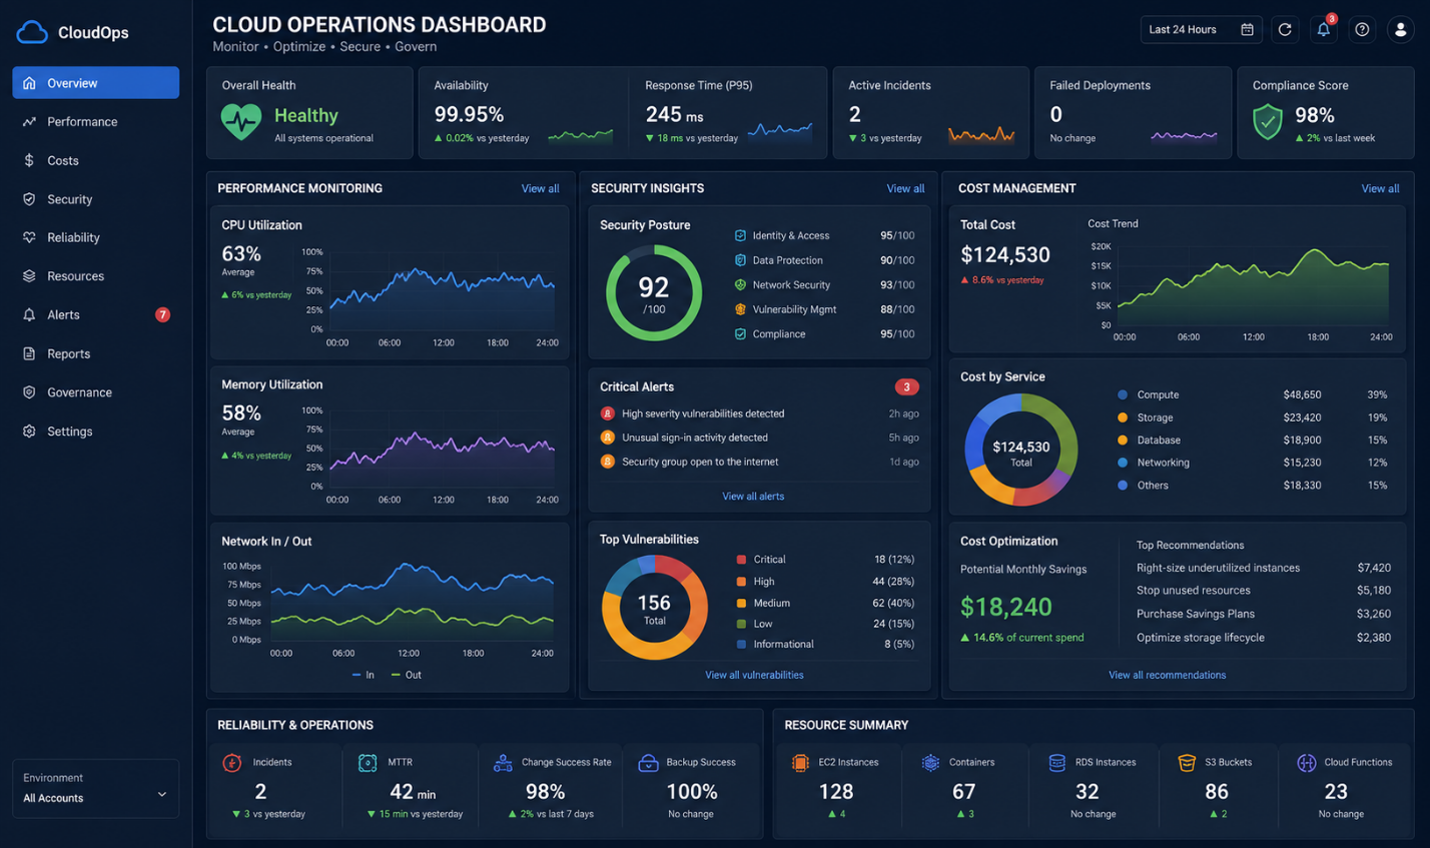
Task: Click the MTTR icon
Action: [367, 763]
